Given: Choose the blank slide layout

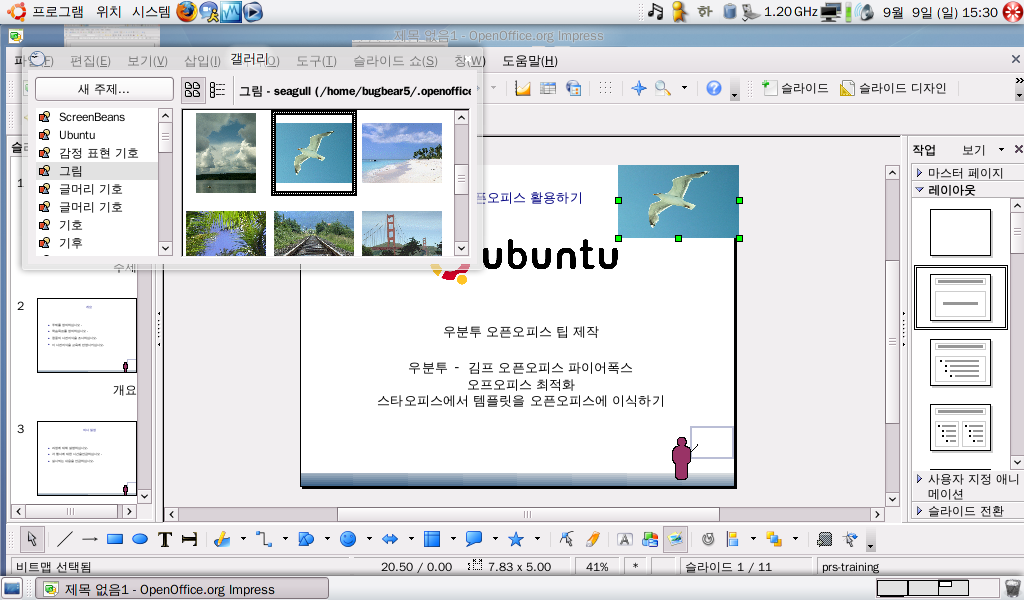Looking at the screenshot, I should pyautogui.click(x=960, y=232).
